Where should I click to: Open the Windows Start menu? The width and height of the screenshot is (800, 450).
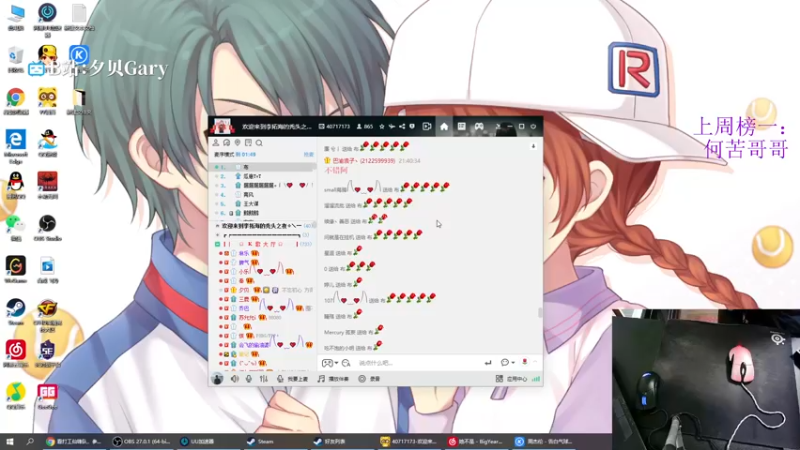tap(9, 441)
